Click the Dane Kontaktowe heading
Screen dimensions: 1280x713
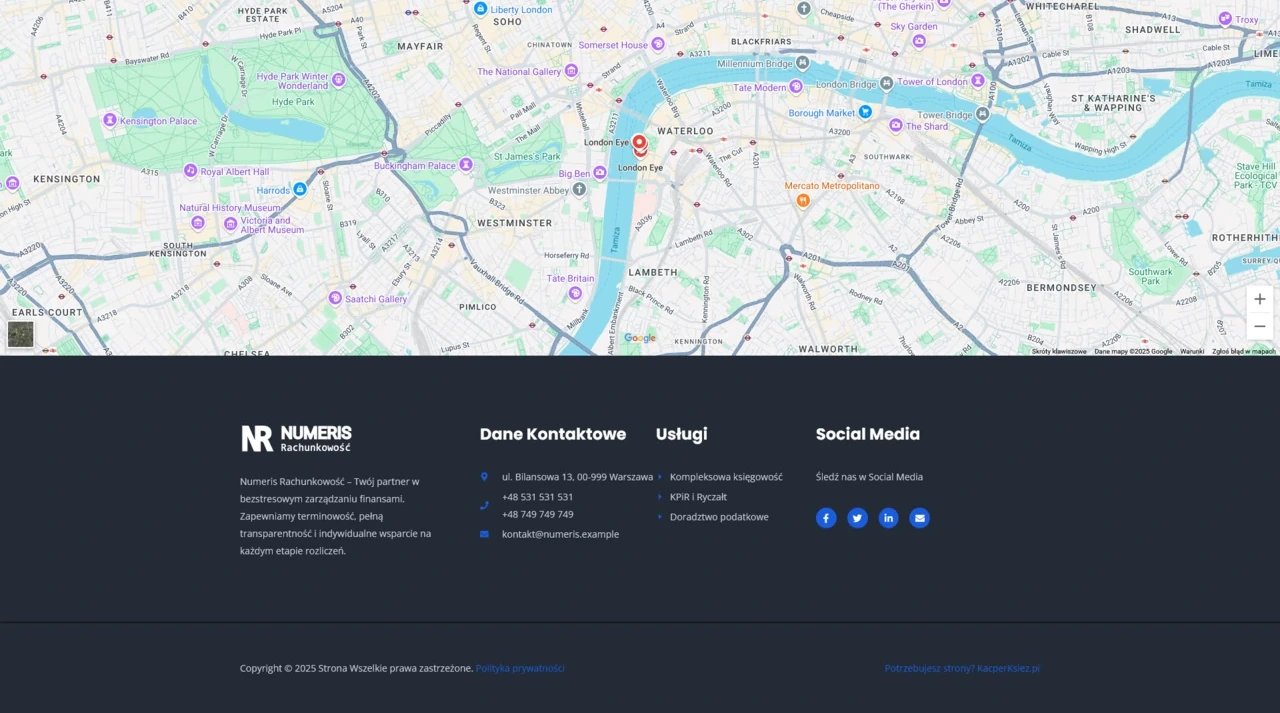click(x=553, y=434)
